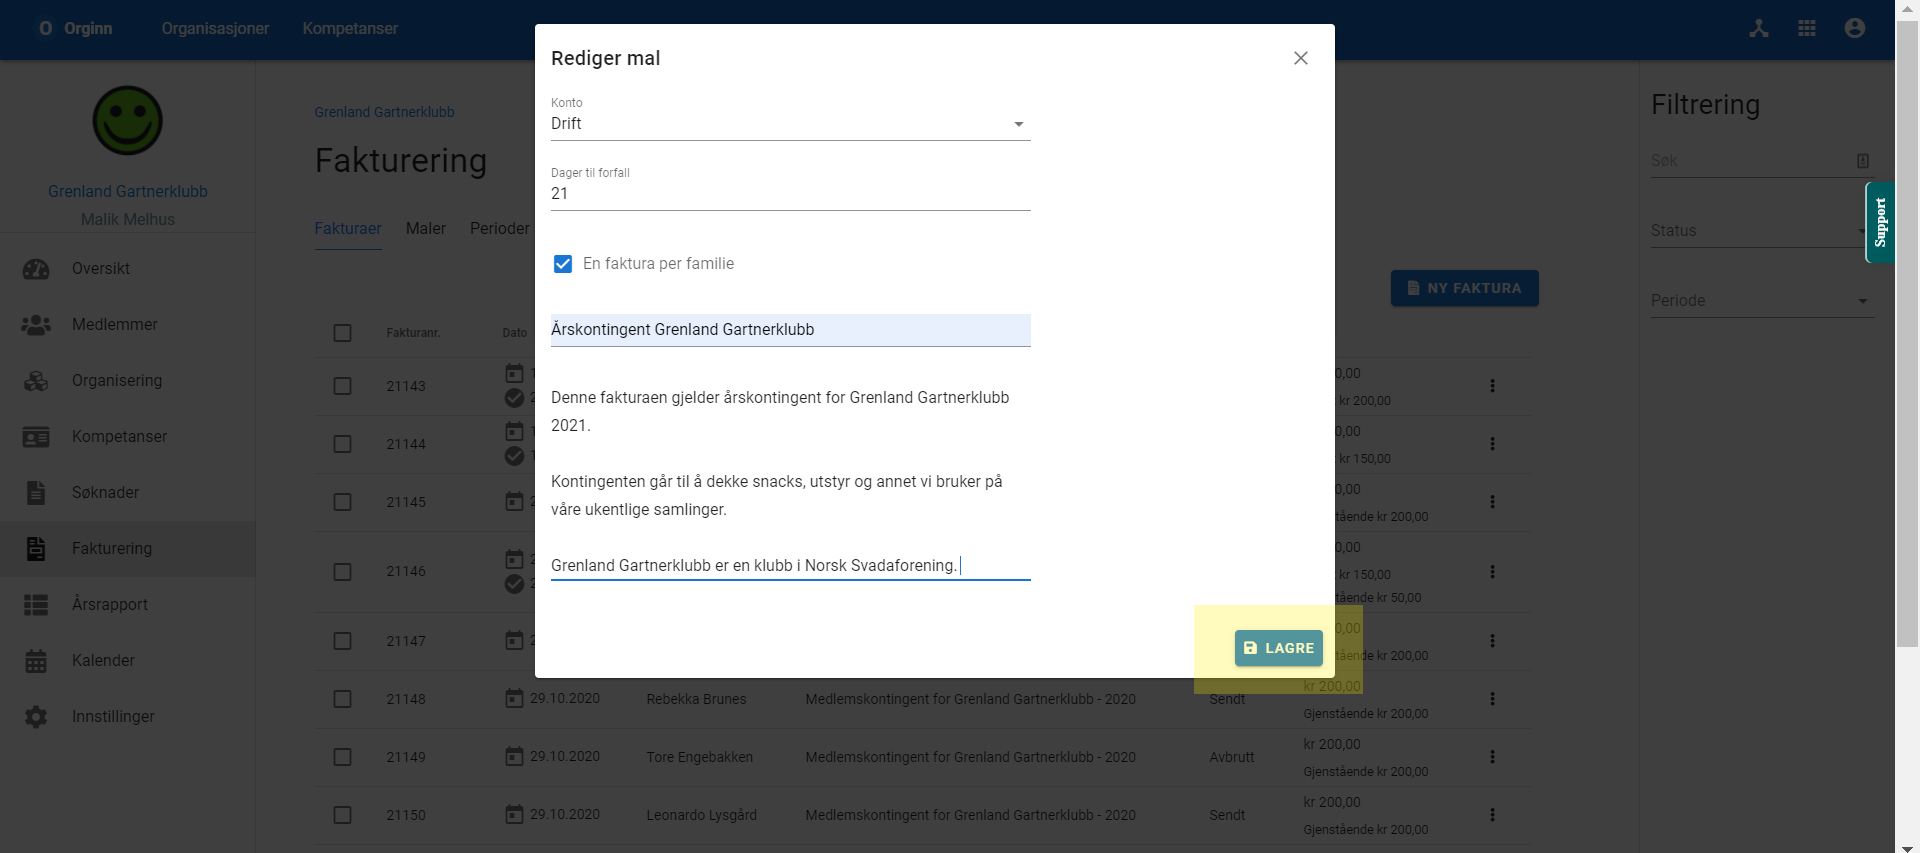Click Tore Engebakken in invoice 21149
The height and width of the screenshot is (853, 1920).
coord(699,757)
